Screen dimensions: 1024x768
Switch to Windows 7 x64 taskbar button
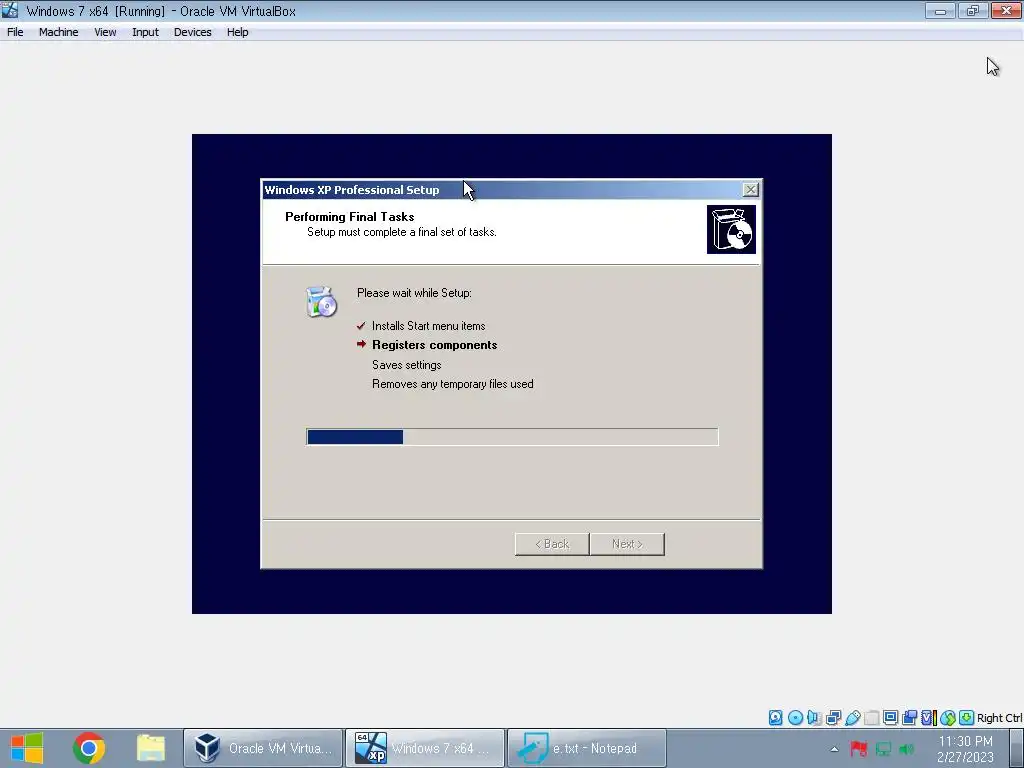click(424, 748)
